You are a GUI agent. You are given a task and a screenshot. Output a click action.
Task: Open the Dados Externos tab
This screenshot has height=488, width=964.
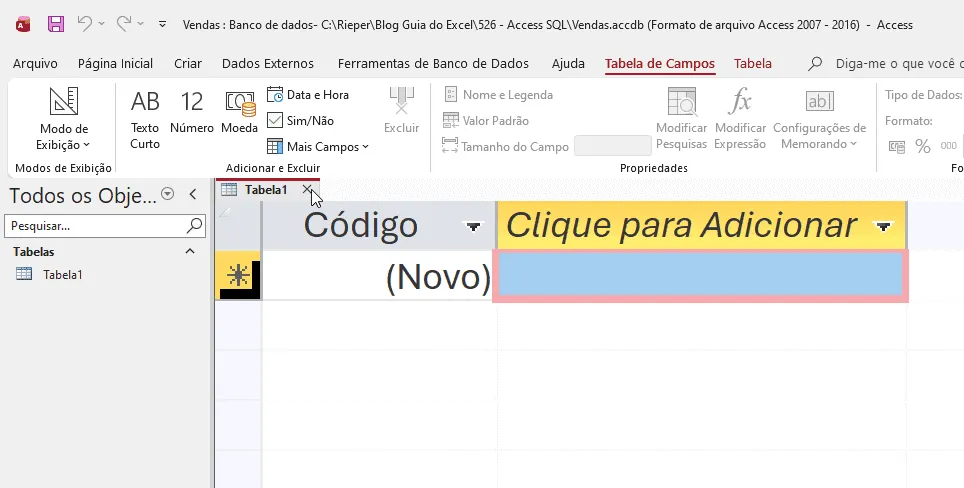coord(267,63)
